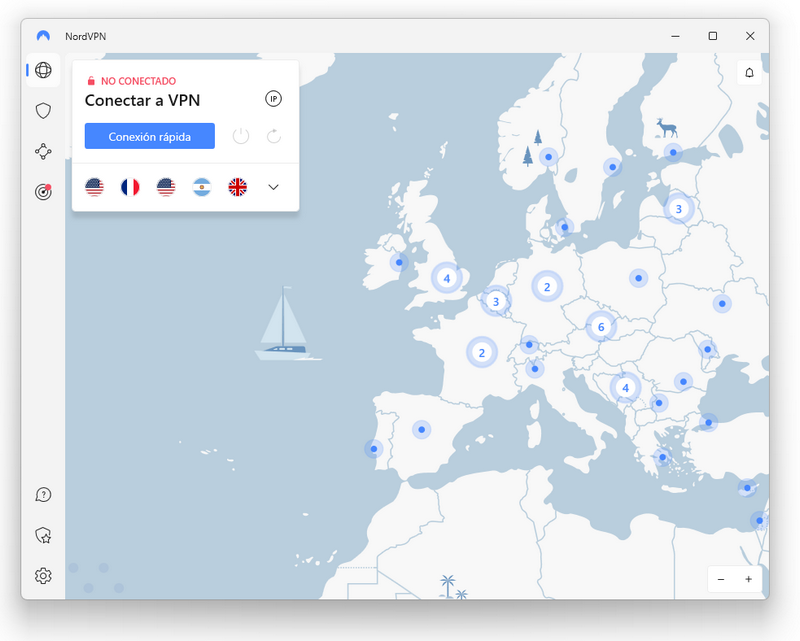Expand the recent connections chevron
800x641 pixels.
(273, 187)
